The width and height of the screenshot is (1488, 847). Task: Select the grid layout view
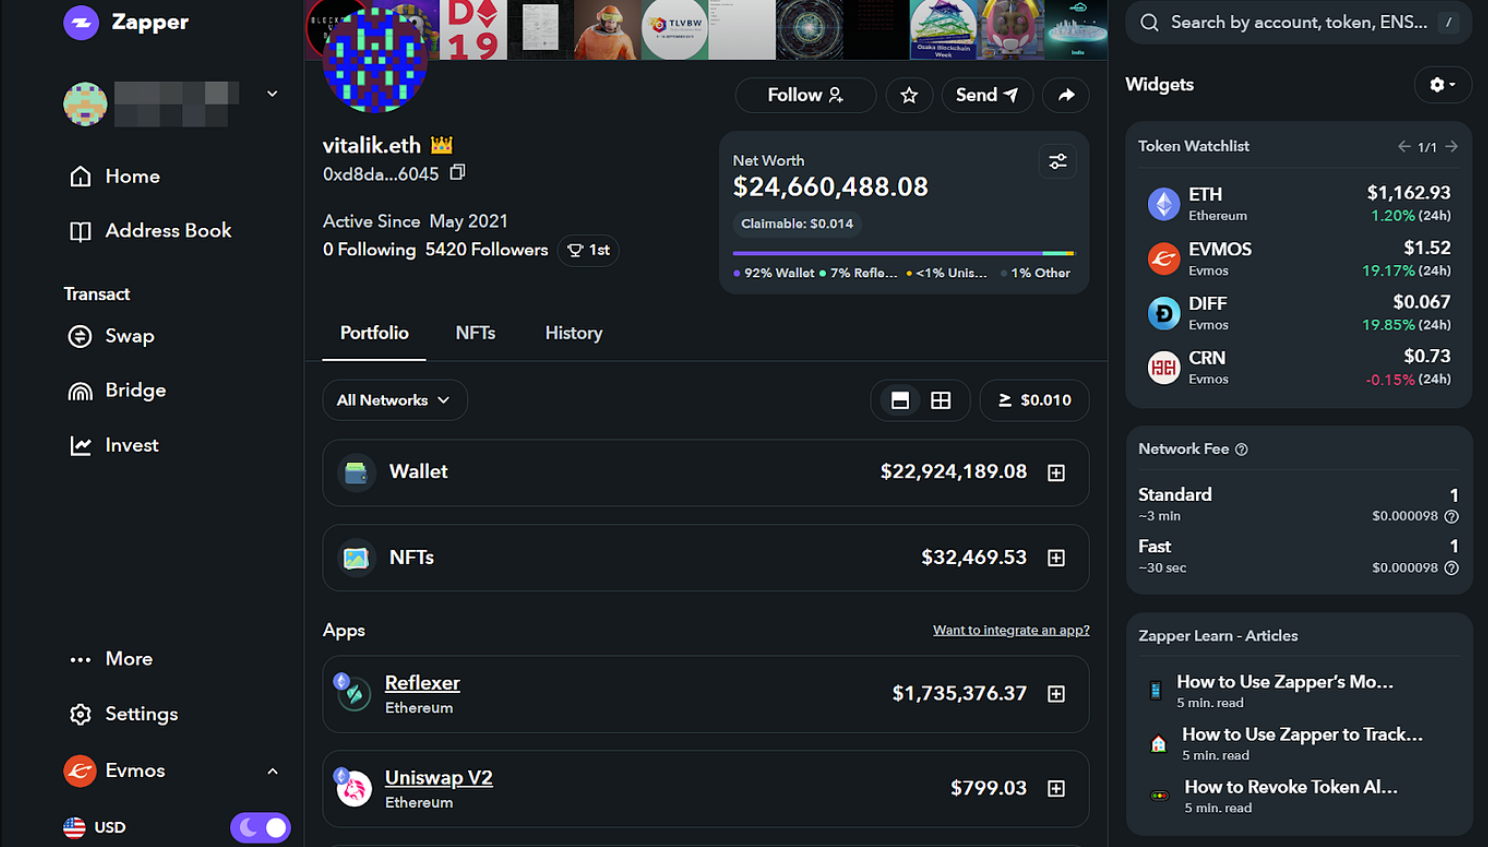[x=941, y=400]
